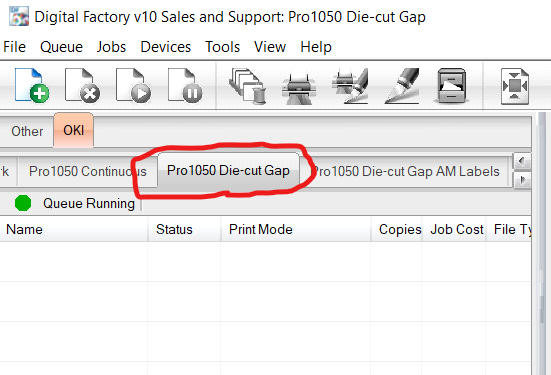Image resolution: width=551 pixels, height=375 pixels.
Task: Click the stacked pages with spool icon
Action: pos(247,86)
